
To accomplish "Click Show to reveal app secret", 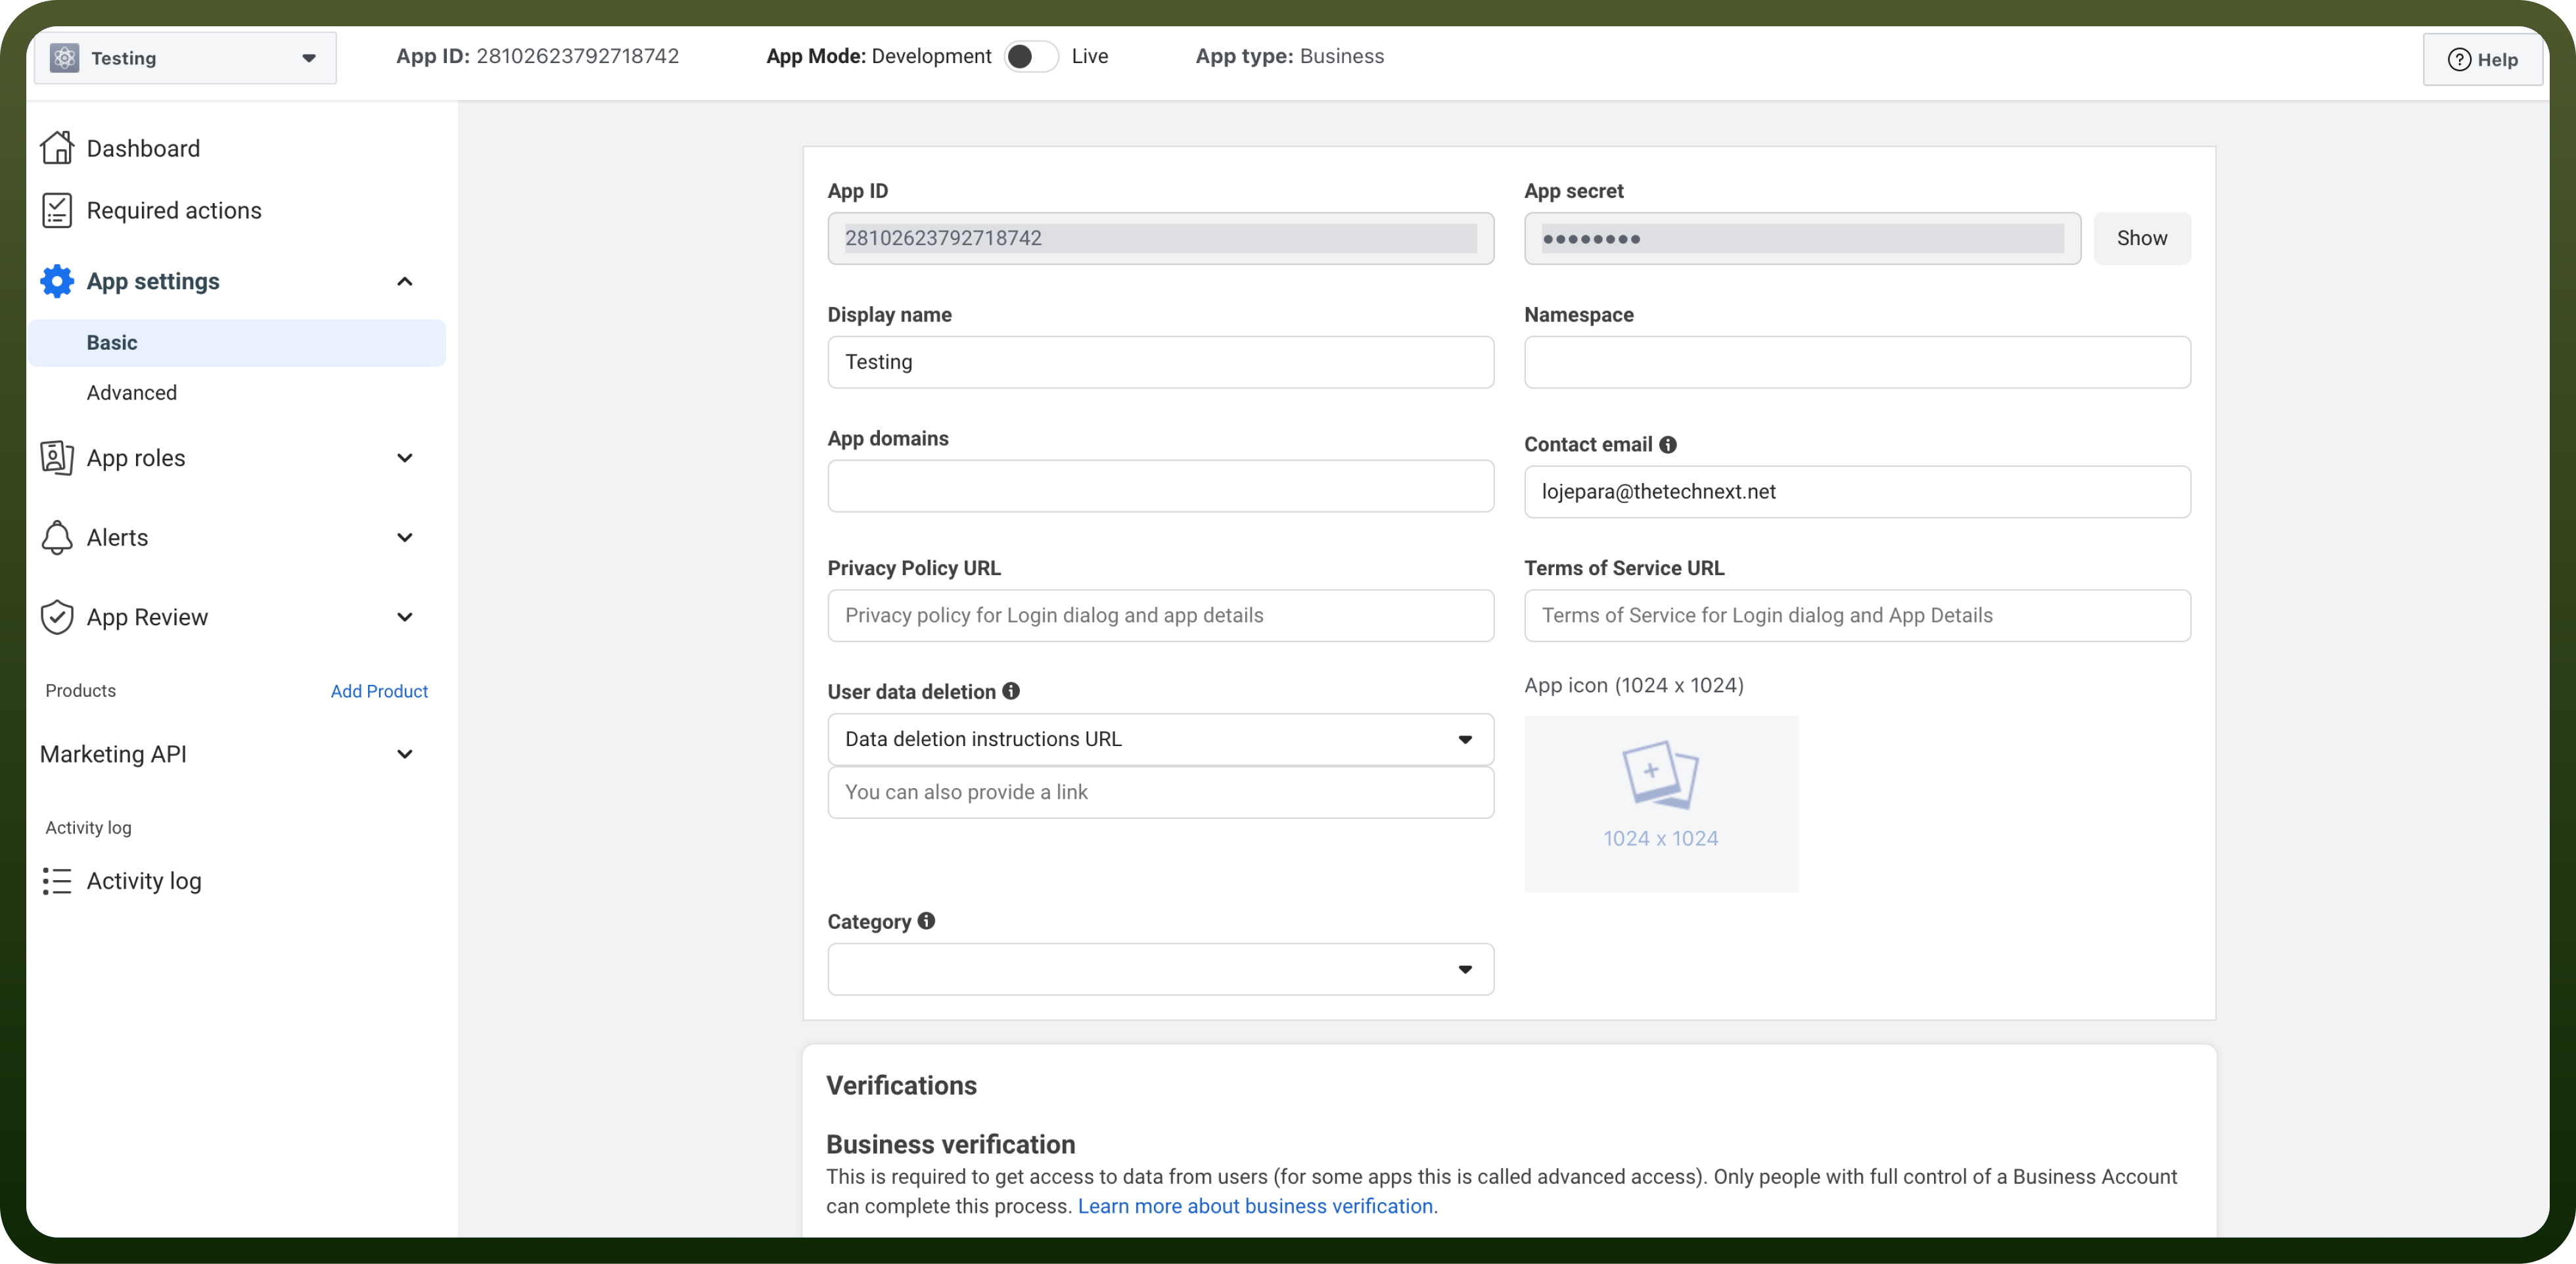I will tap(2142, 238).
